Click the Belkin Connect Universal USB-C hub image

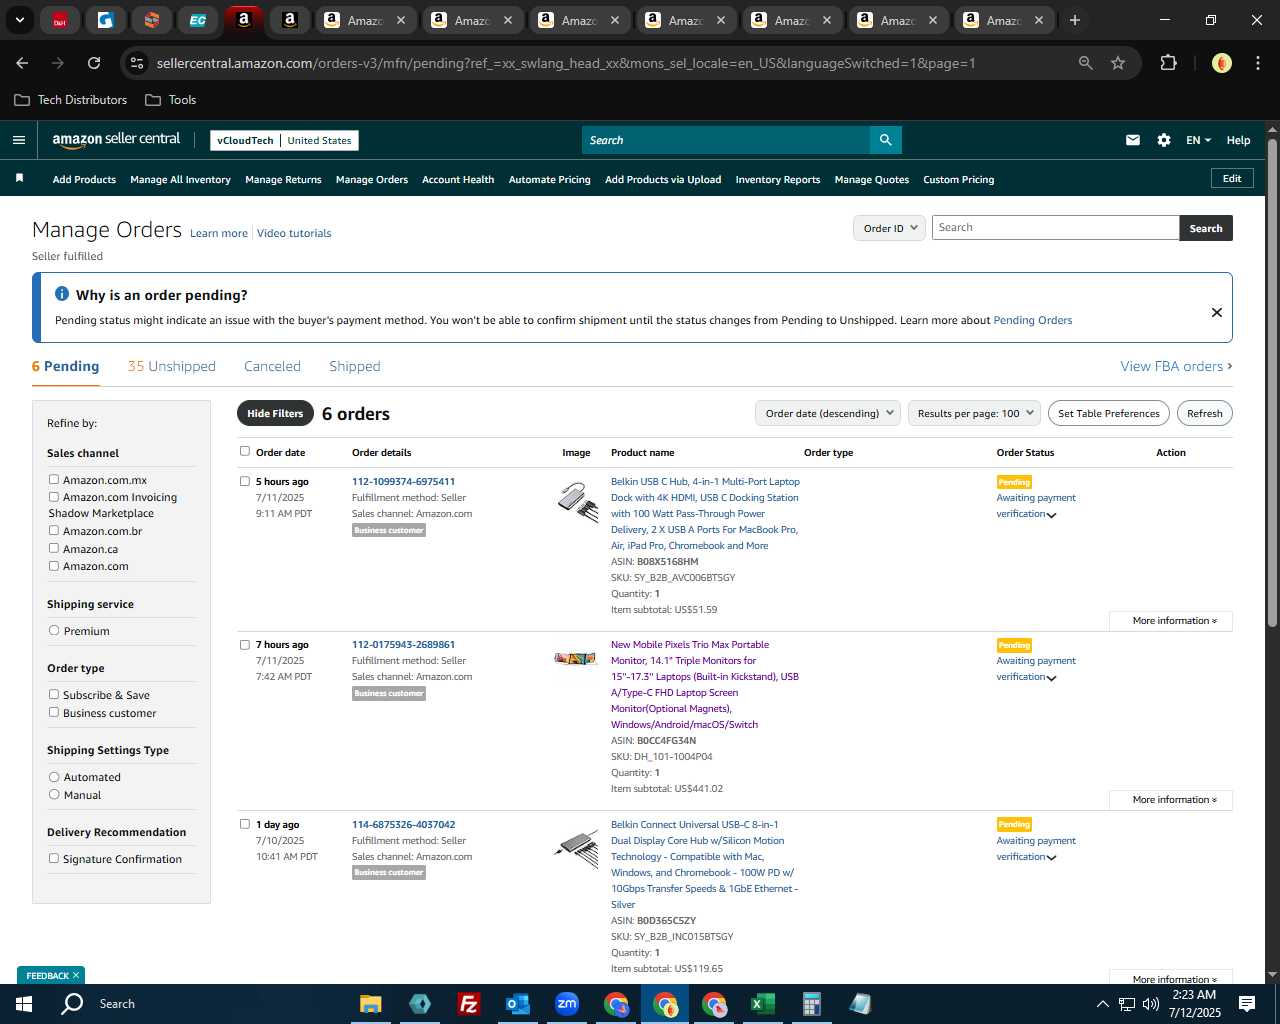coord(576,848)
